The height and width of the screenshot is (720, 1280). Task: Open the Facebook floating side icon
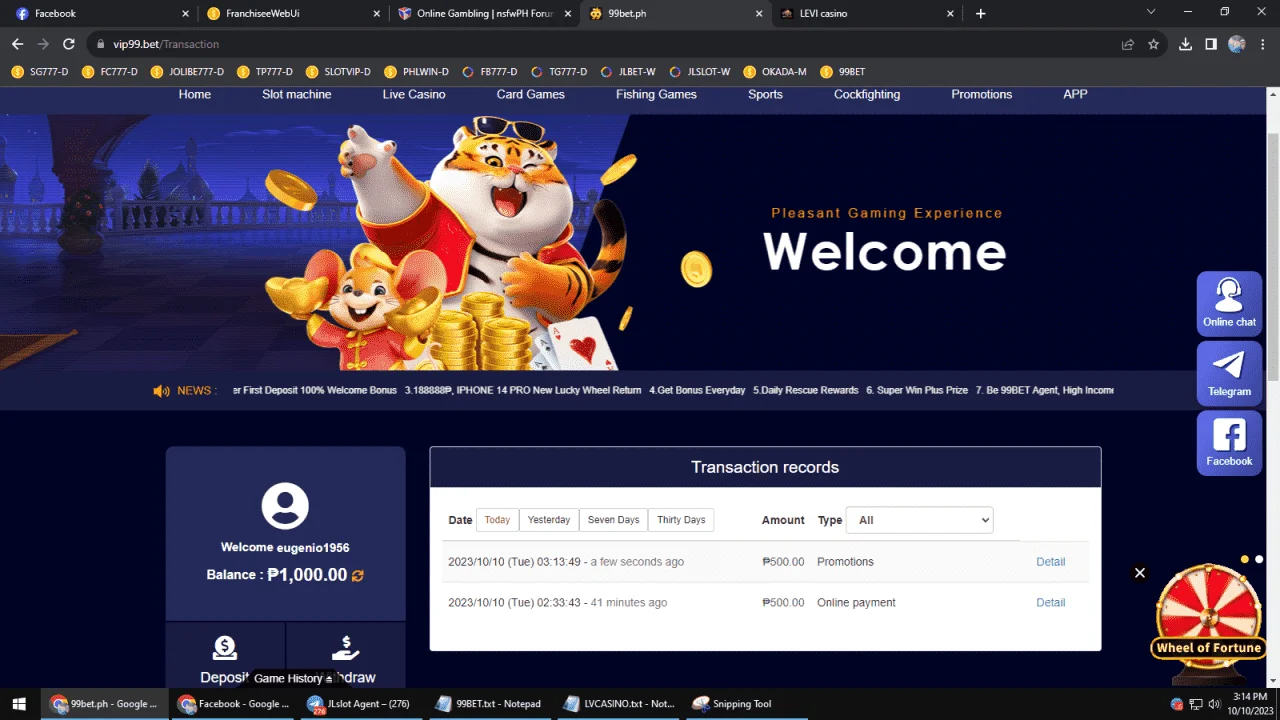coord(1229,443)
